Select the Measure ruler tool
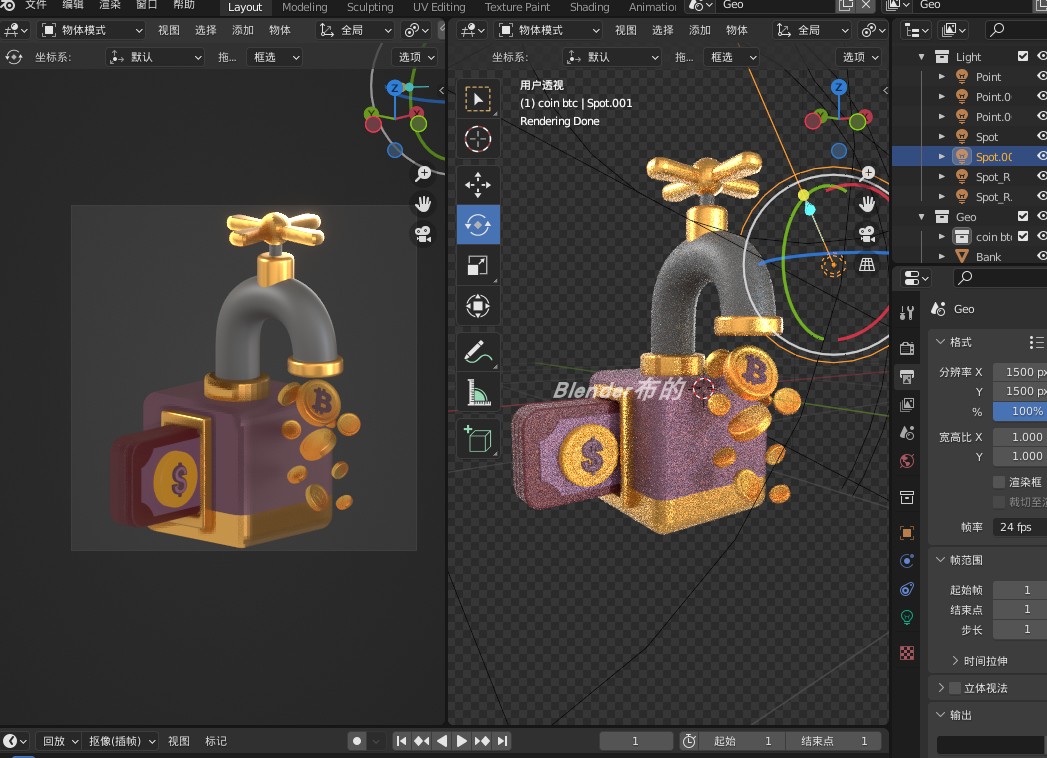The width and height of the screenshot is (1047, 758). pyautogui.click(x=477, y=392)
